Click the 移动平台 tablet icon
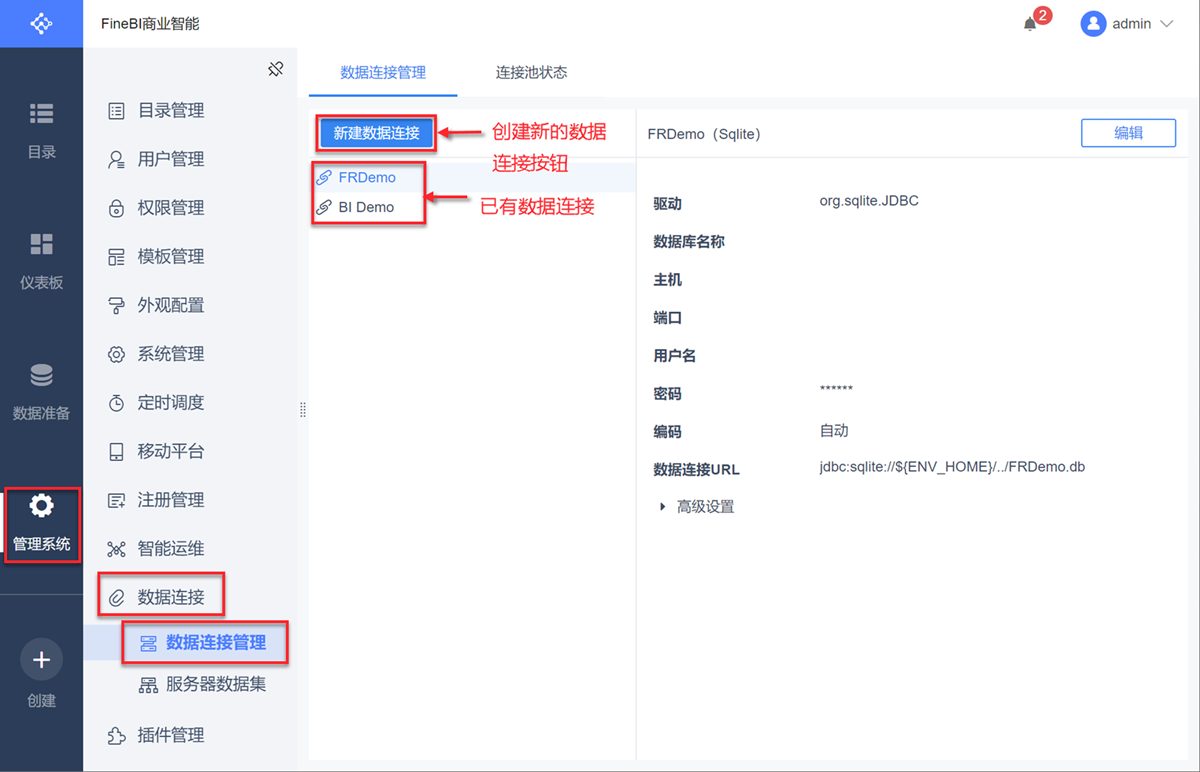The height and width of the screenshot is (772, 1200). [117, 452]
